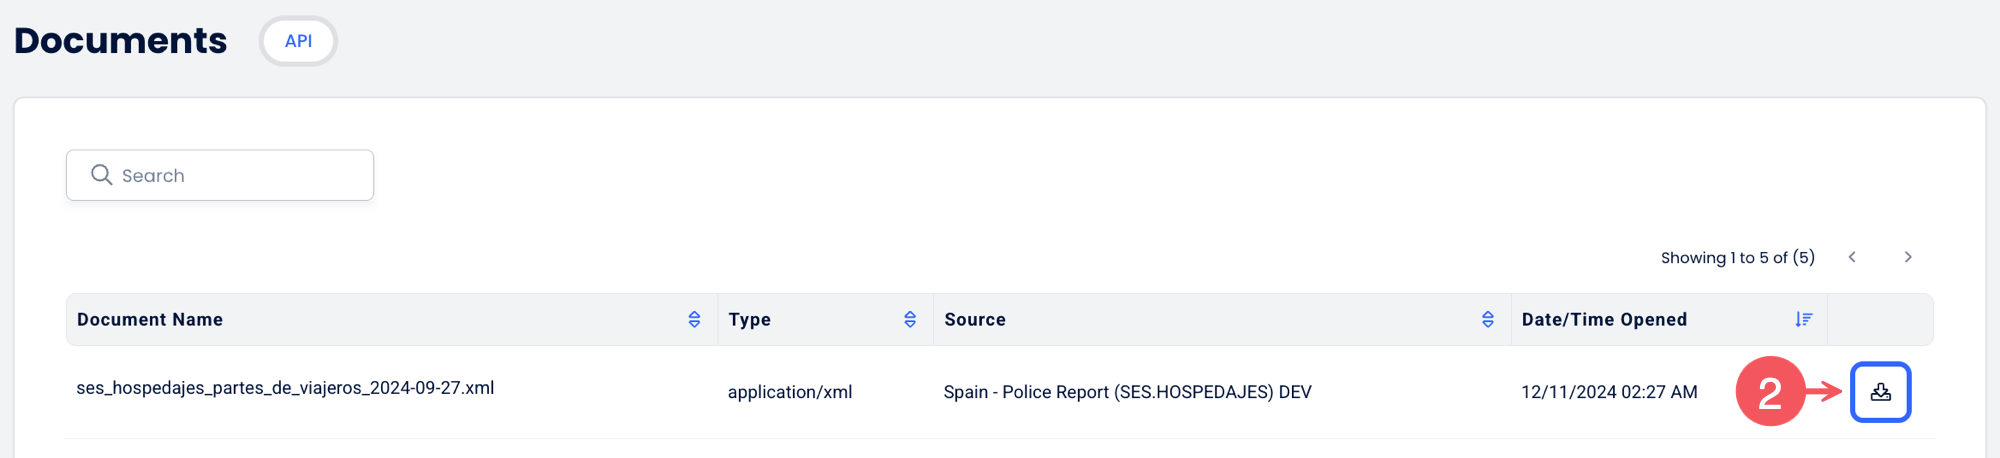
Task: Click the Document Name column header
Action: (x=150, y=319)
